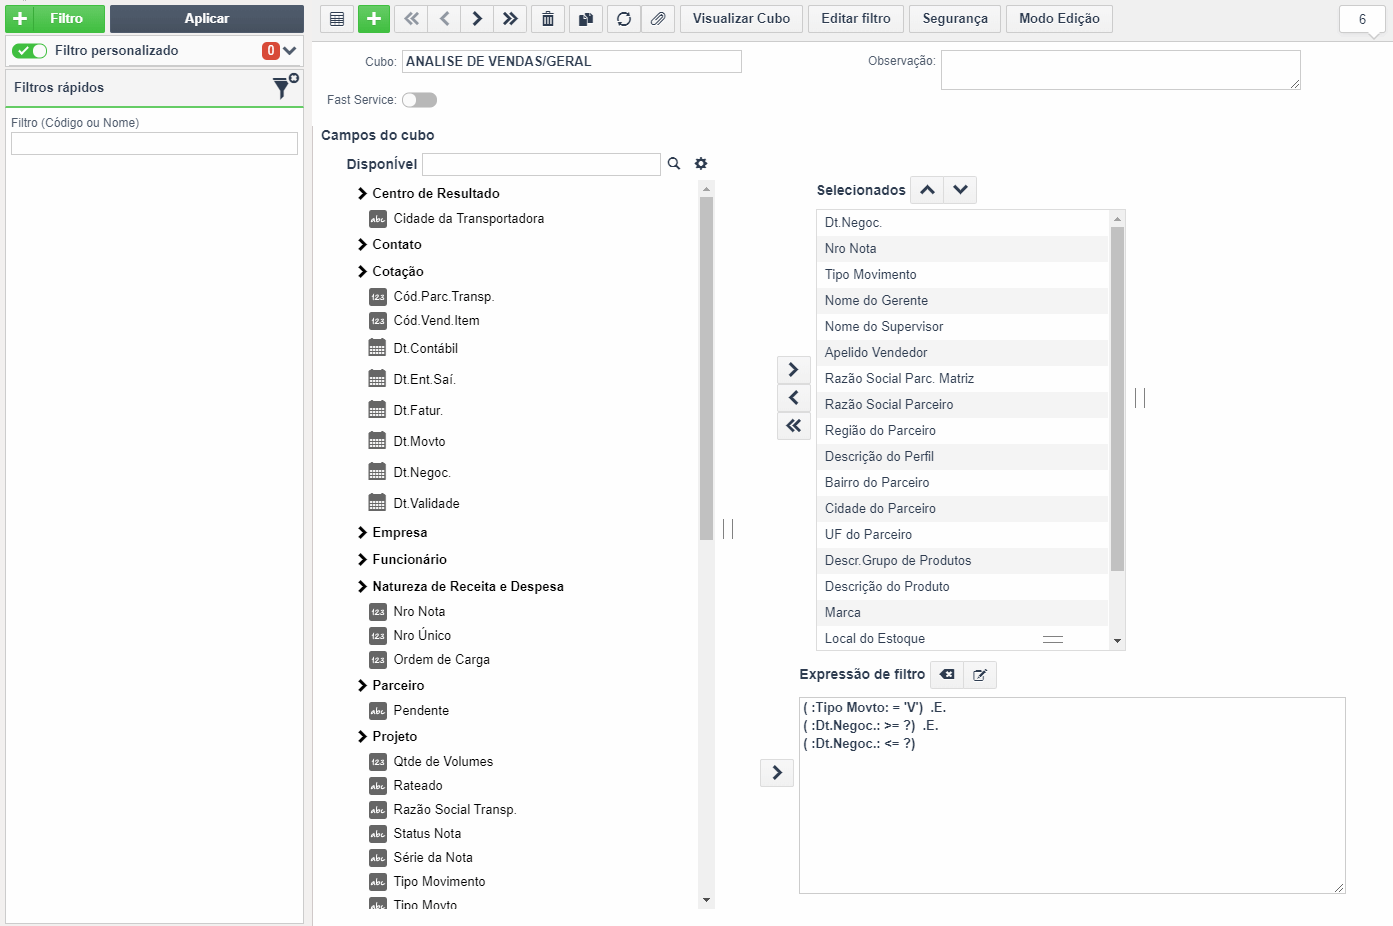Click the Visualizar Cubo button
Viewport: 1393px width, 926px height.
coord(741,19)
